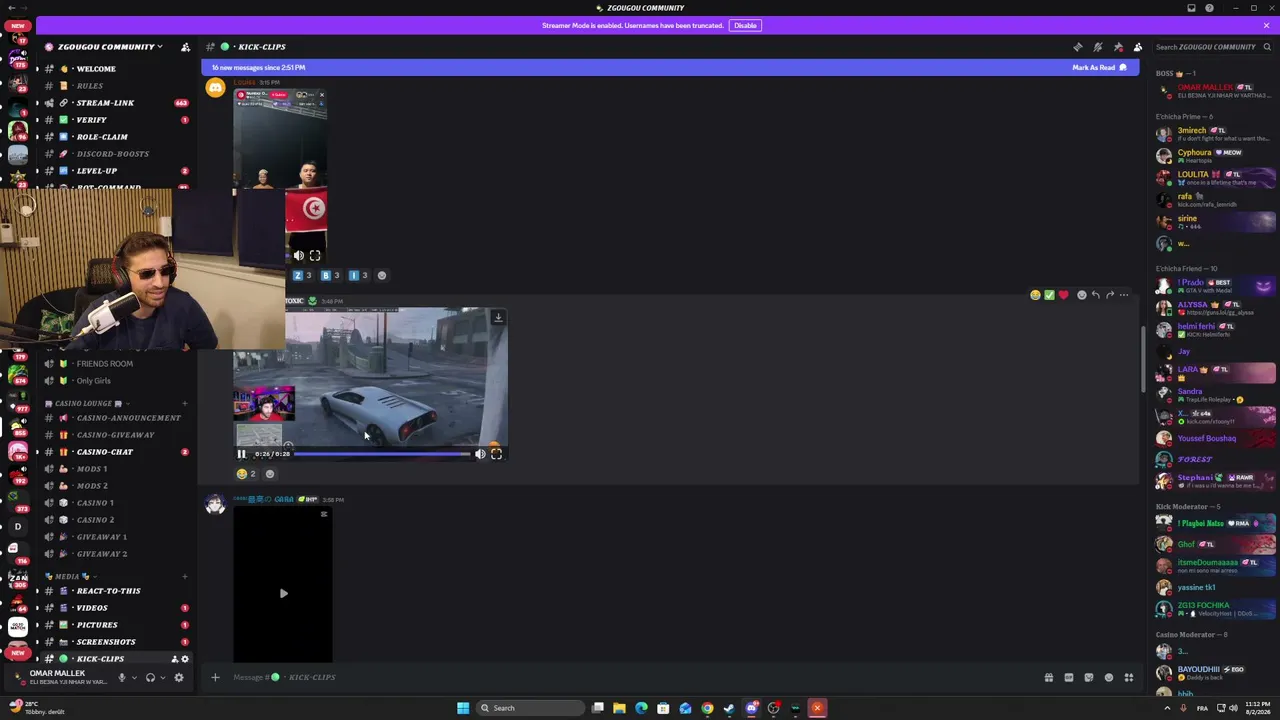Disable Streamer Mode

pos(745,25)
